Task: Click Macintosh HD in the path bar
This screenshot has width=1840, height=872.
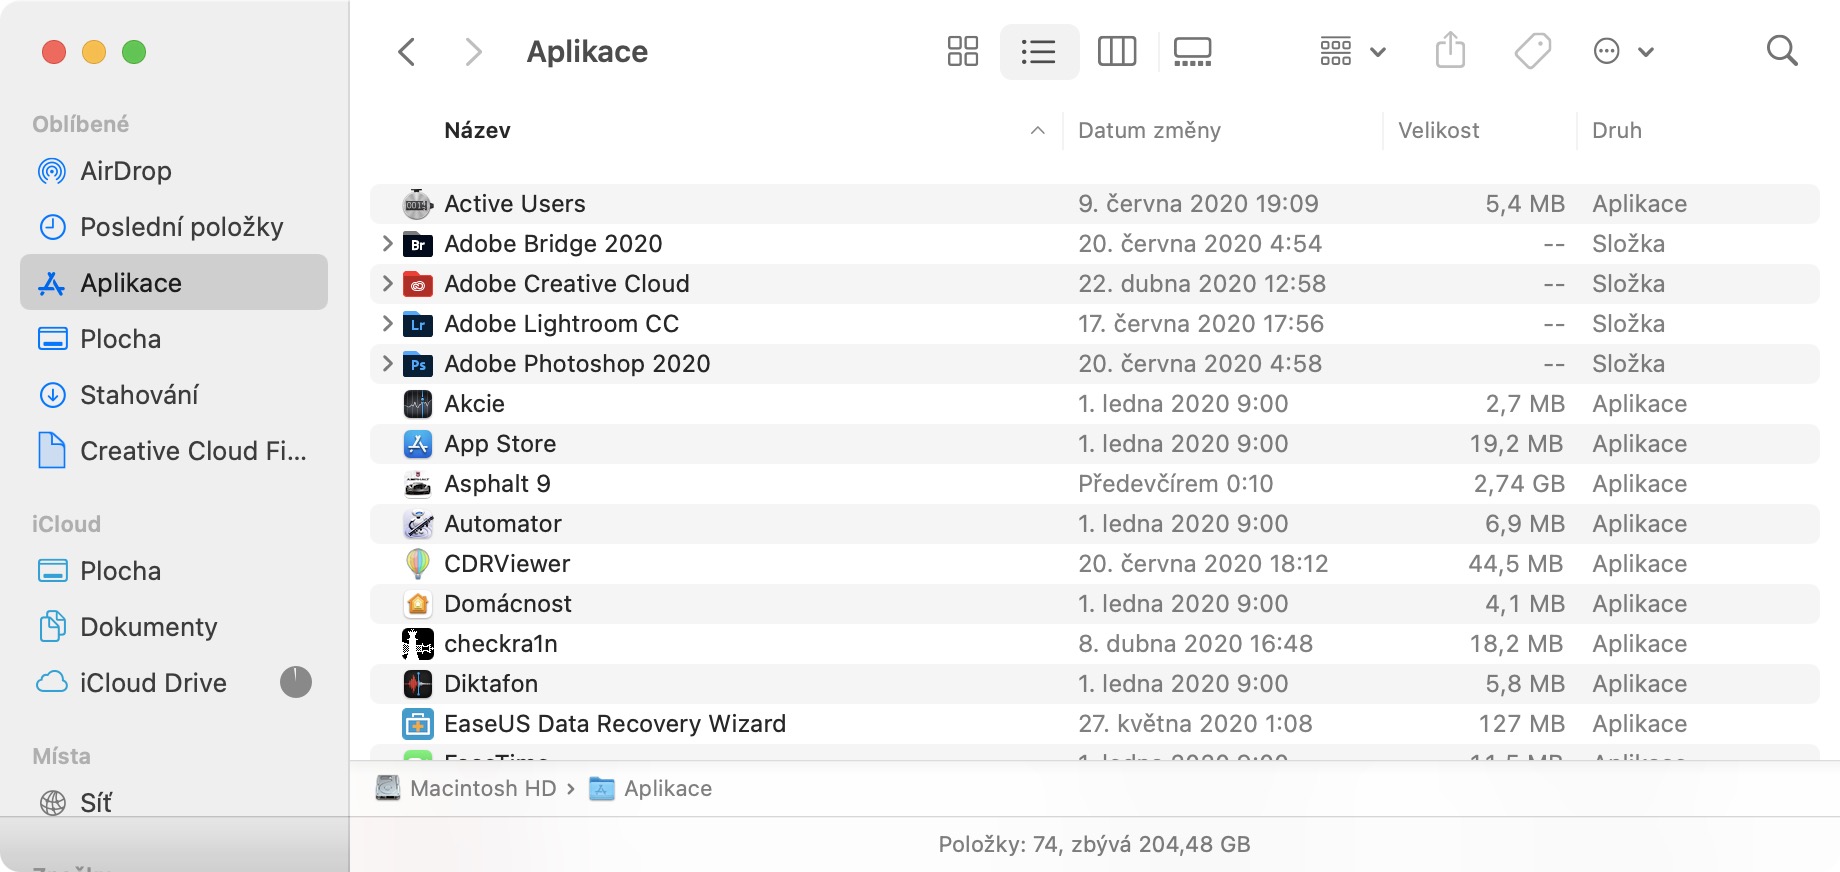Action: coord(482,789)
